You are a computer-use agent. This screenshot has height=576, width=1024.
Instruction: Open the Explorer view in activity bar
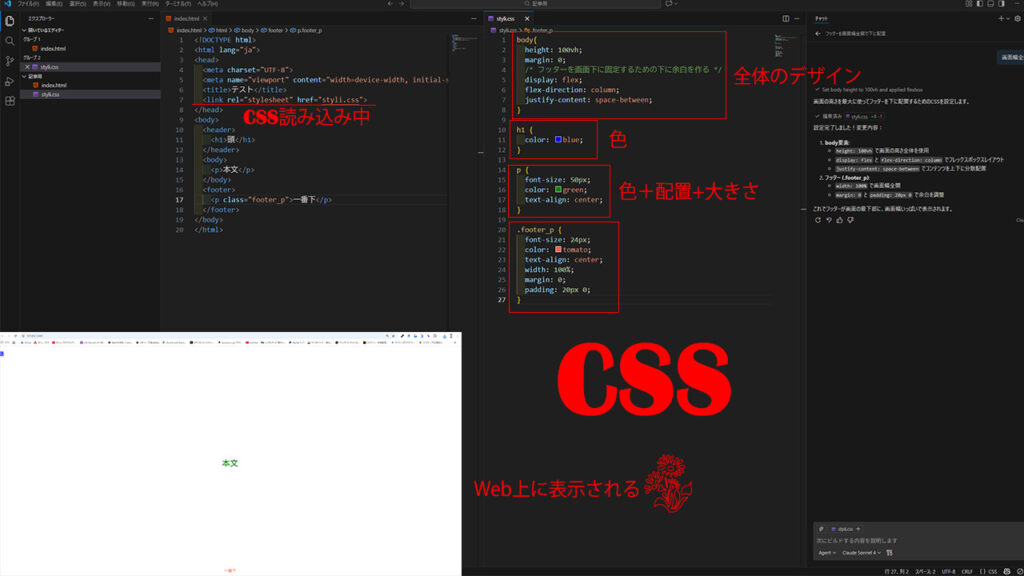[x=10, y=21]
